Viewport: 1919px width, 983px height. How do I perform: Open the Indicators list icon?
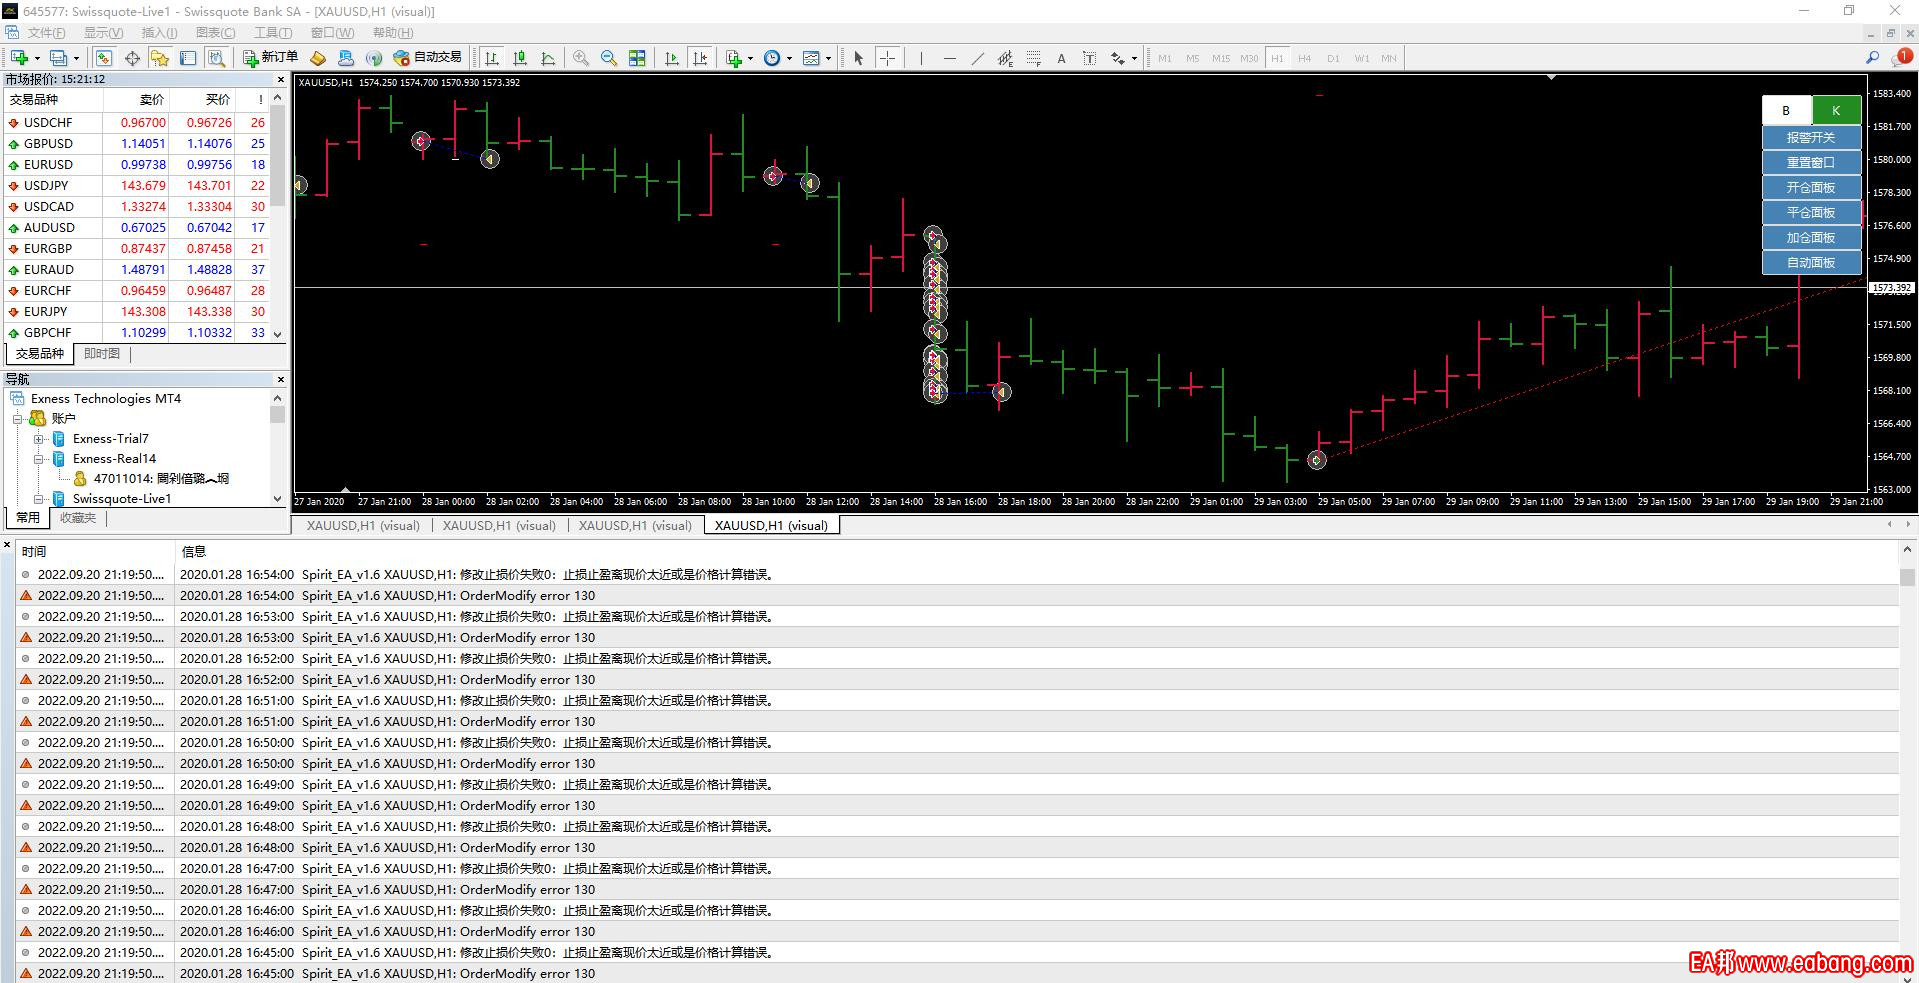click(x=734, y=58)
